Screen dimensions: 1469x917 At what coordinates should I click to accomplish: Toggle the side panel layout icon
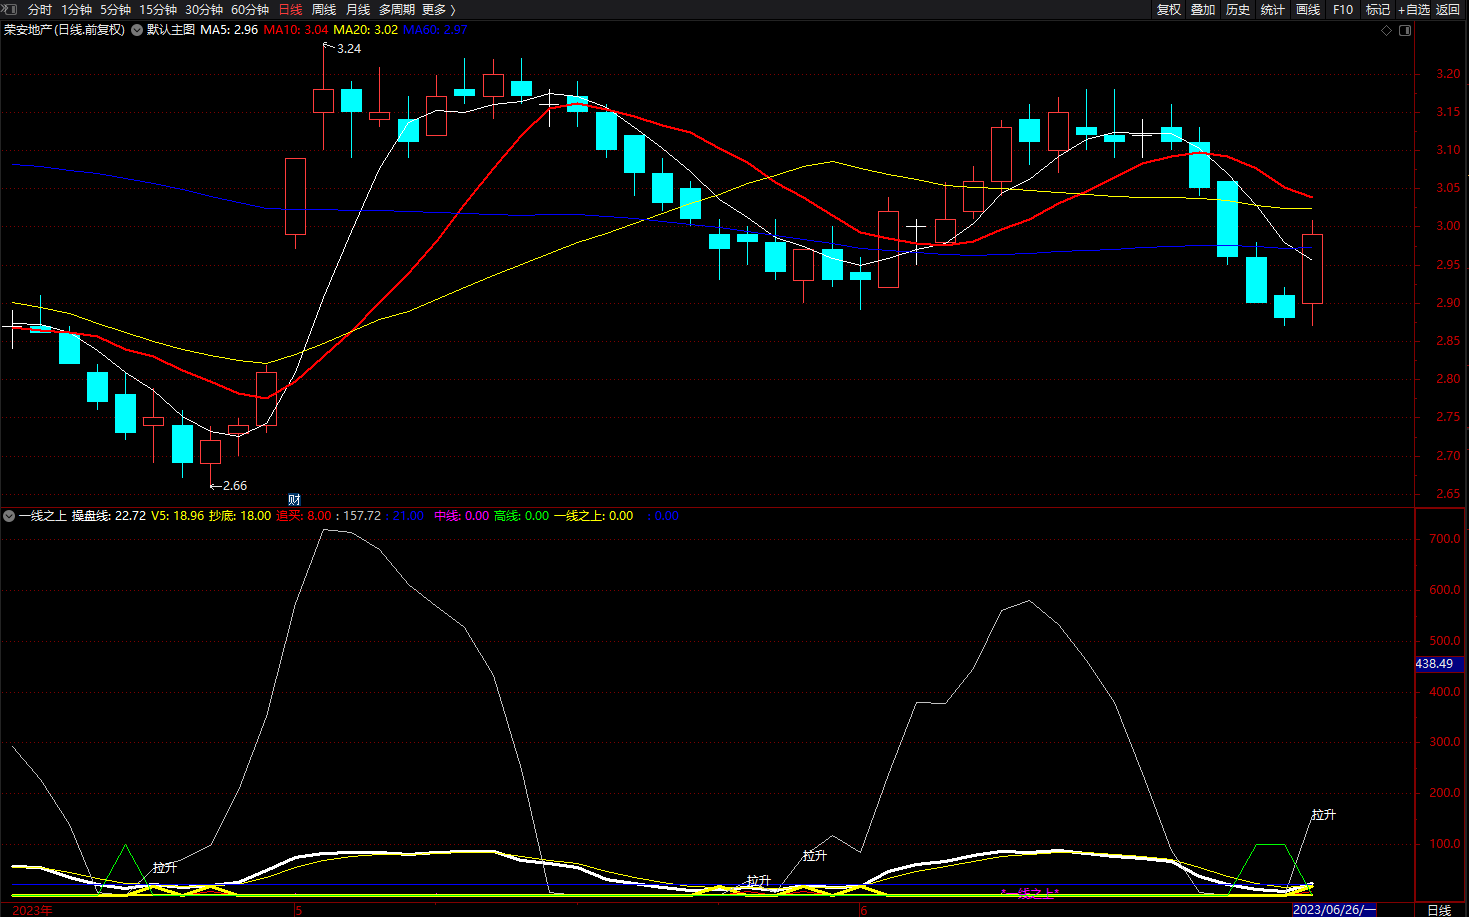coord(1405,30)
